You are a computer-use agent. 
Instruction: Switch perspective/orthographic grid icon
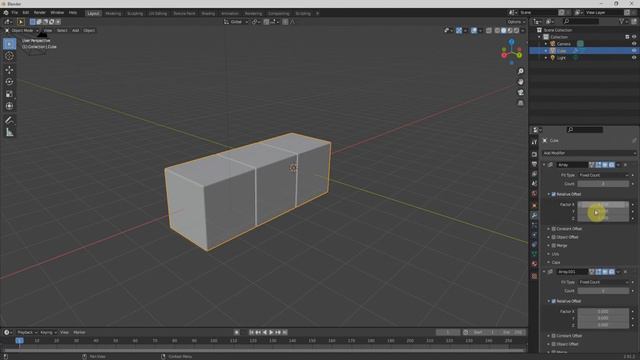pos(520,103)
